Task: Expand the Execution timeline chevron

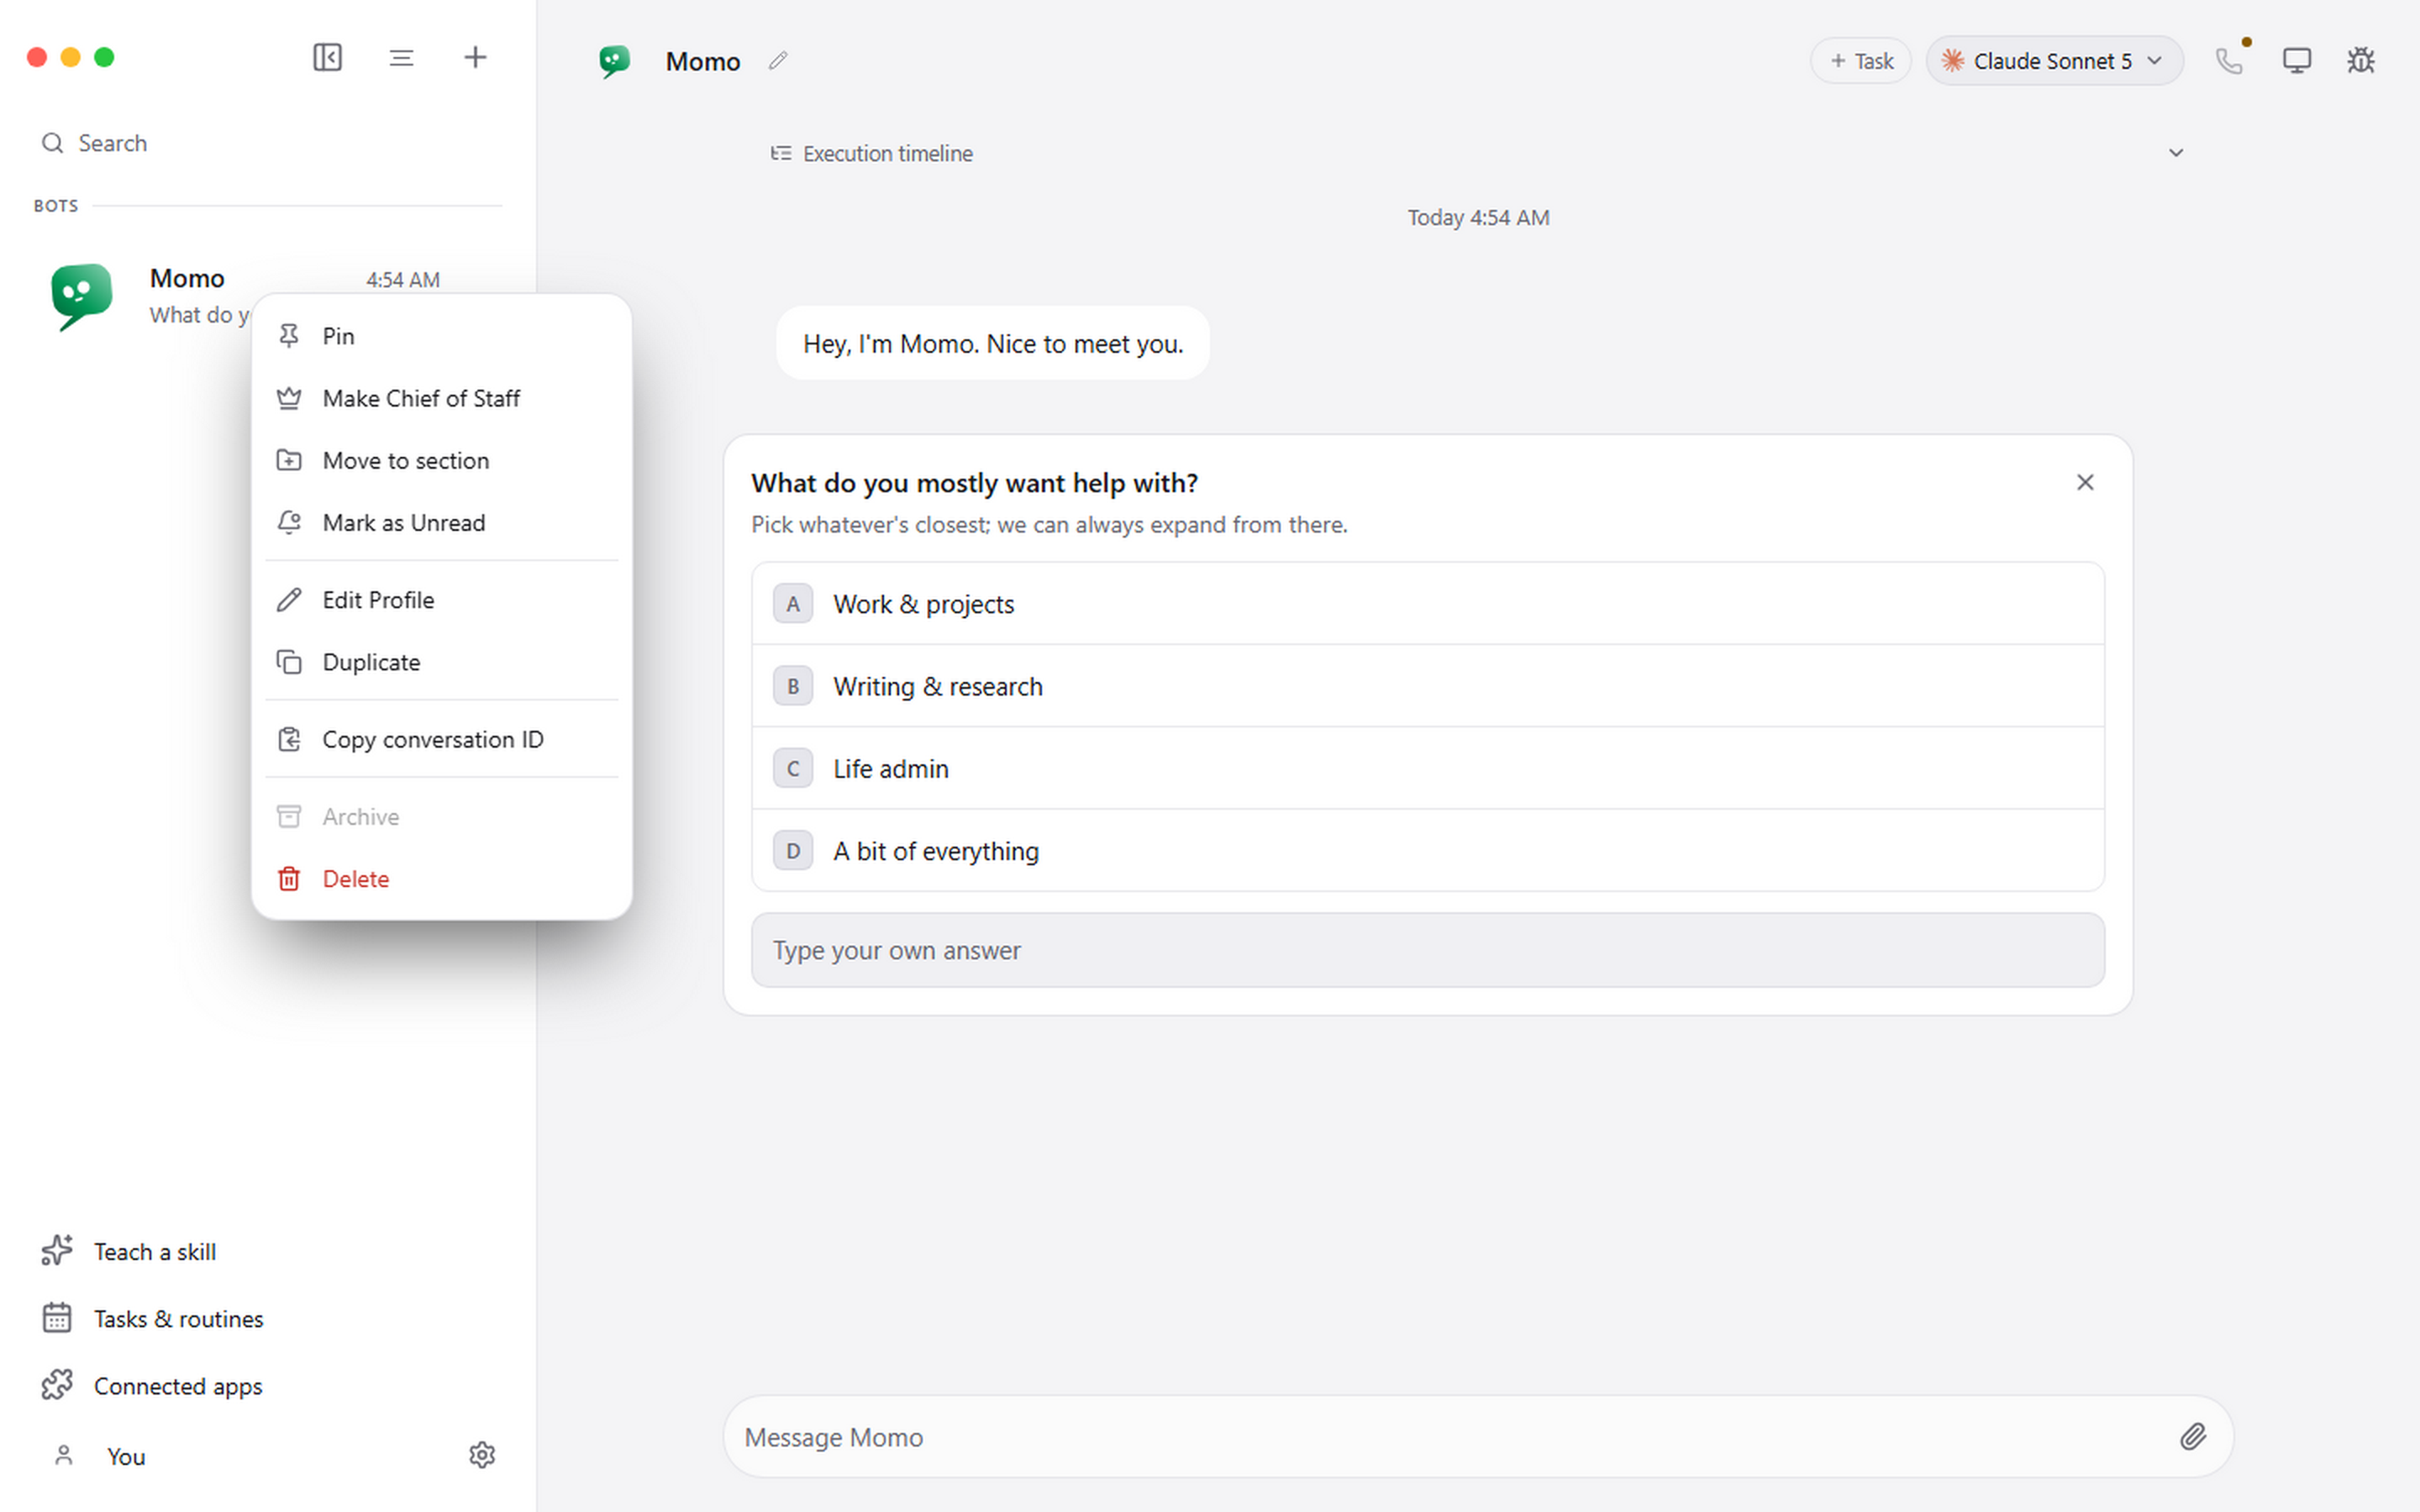Action: click(x=2175, y=153)
